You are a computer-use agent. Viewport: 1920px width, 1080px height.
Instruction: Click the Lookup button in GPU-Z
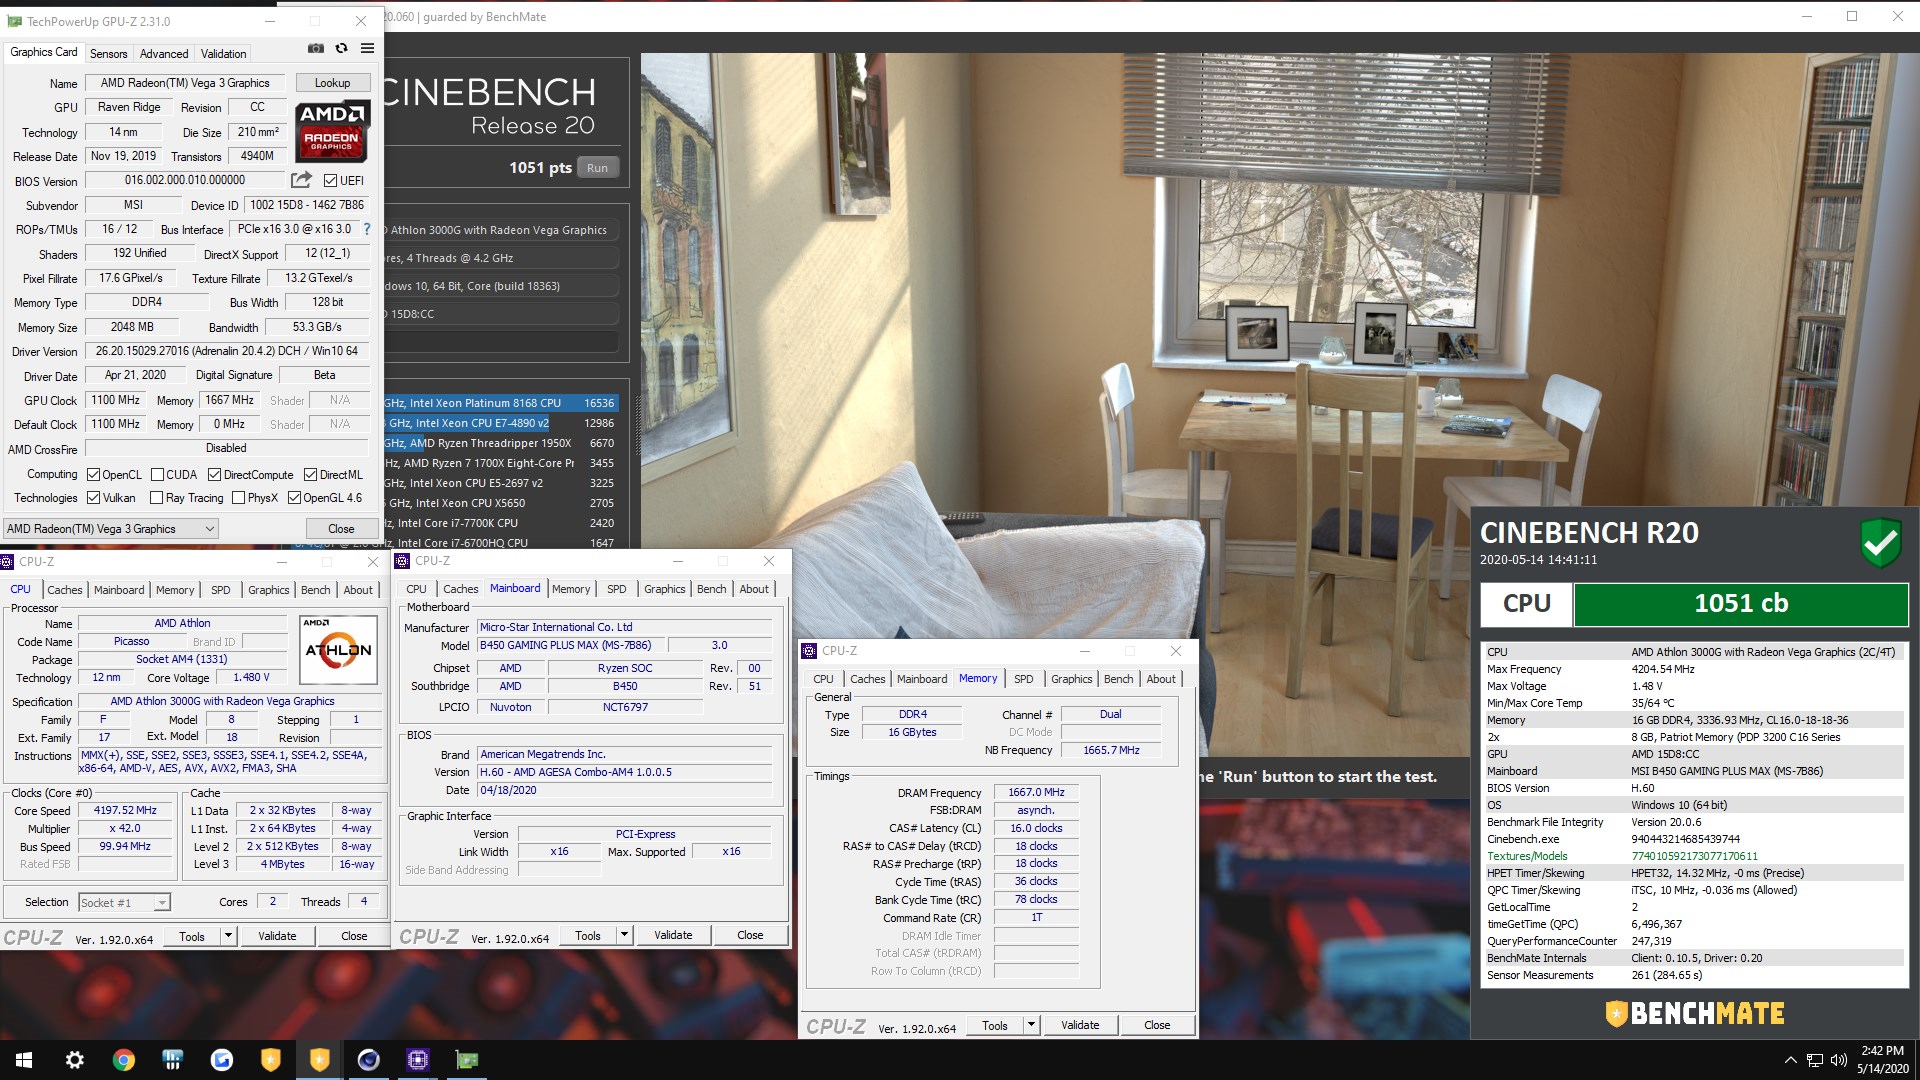[x=332, y=83]
